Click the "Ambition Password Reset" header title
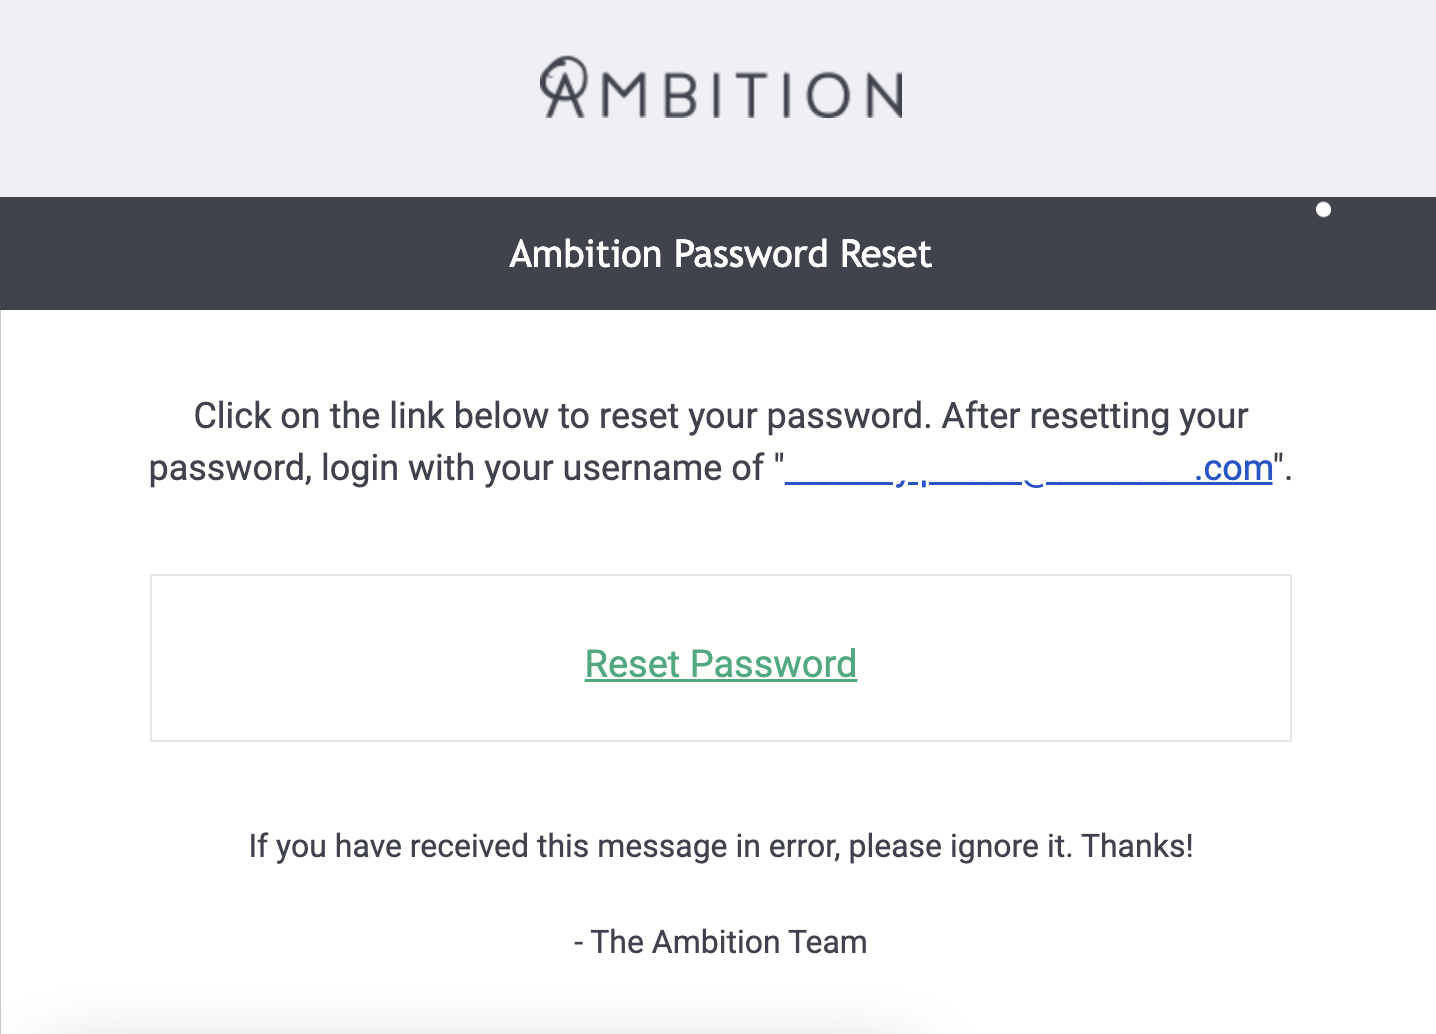Screen dimensions: 1436x1034 (720, 254)
